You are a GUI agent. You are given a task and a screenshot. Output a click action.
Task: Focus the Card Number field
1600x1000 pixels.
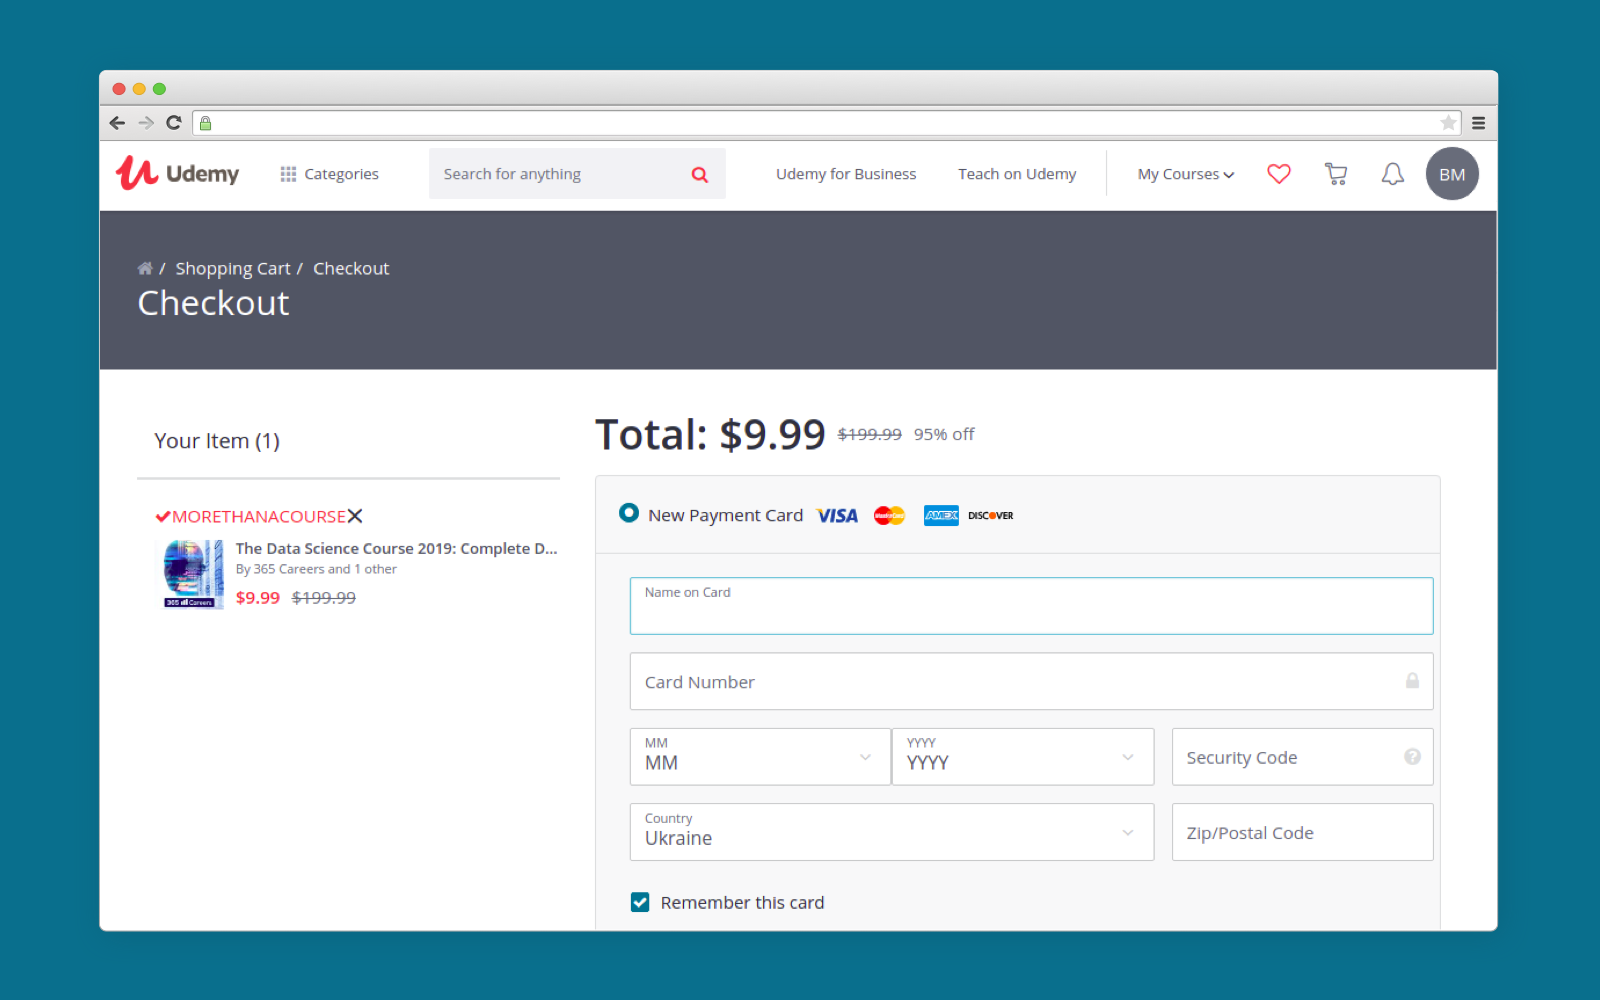tap(1031, 682)
